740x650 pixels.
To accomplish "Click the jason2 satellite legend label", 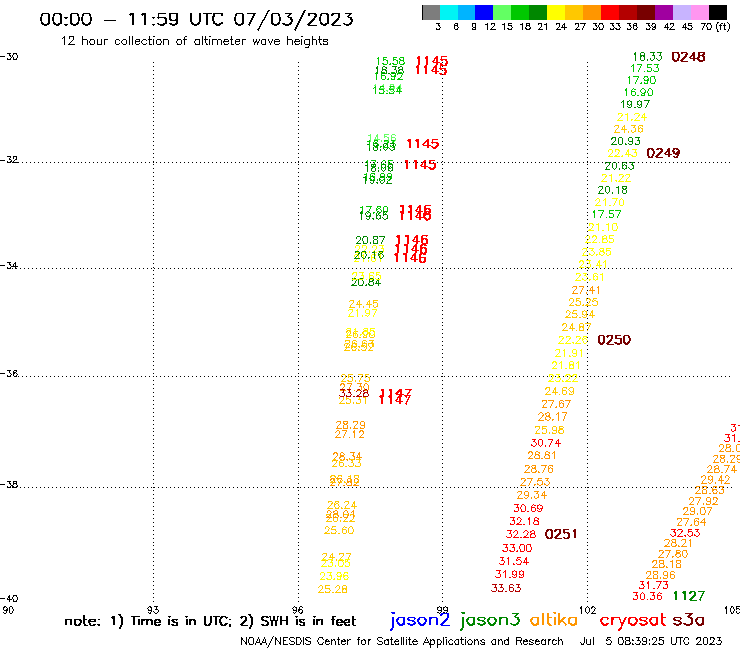I will tap(420, 621).
